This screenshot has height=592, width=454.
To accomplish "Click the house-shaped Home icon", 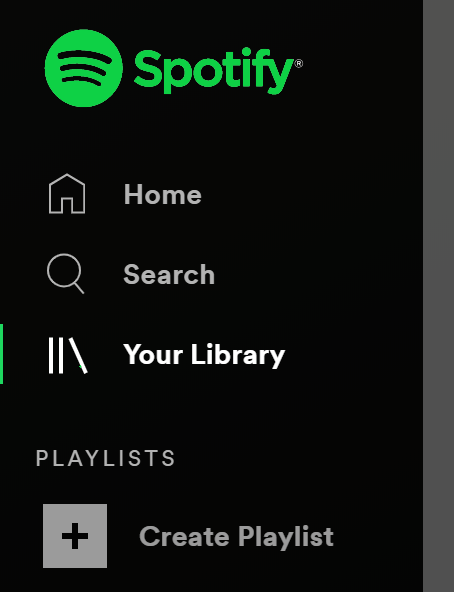I will pos(67,194).
